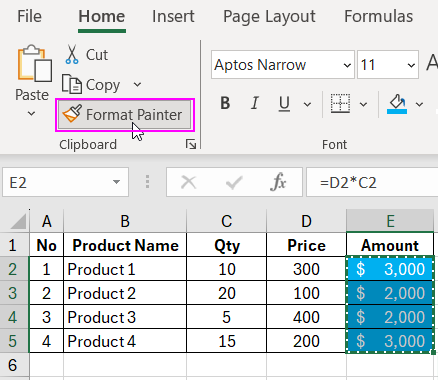
Task: Open Clipboard dialog launcher
Action: [191, 144]
